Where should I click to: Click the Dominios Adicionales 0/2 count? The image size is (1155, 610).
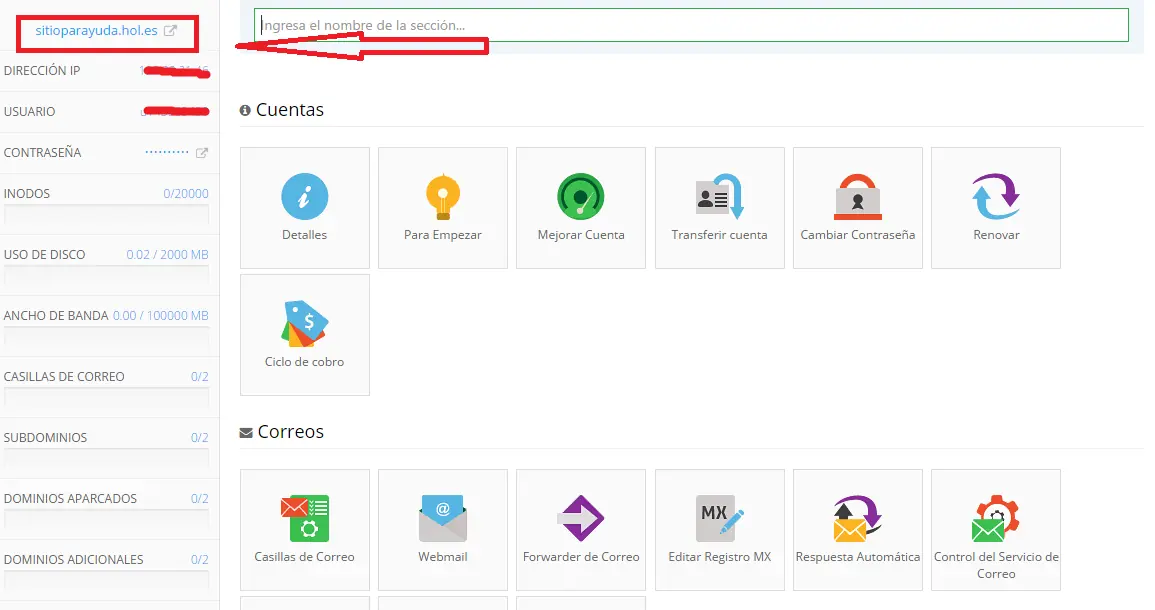pos(200,561)
